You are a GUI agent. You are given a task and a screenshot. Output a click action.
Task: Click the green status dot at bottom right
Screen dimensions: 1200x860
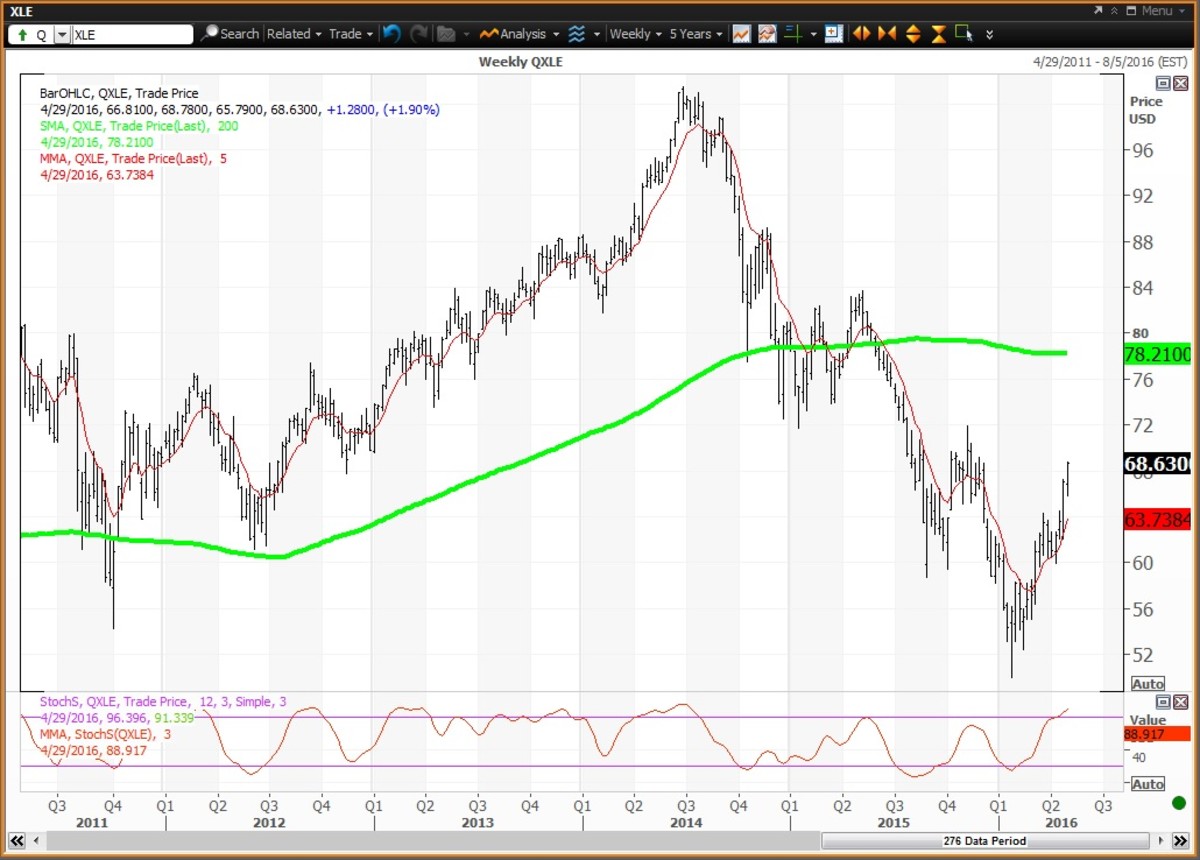coord(1180,803)
